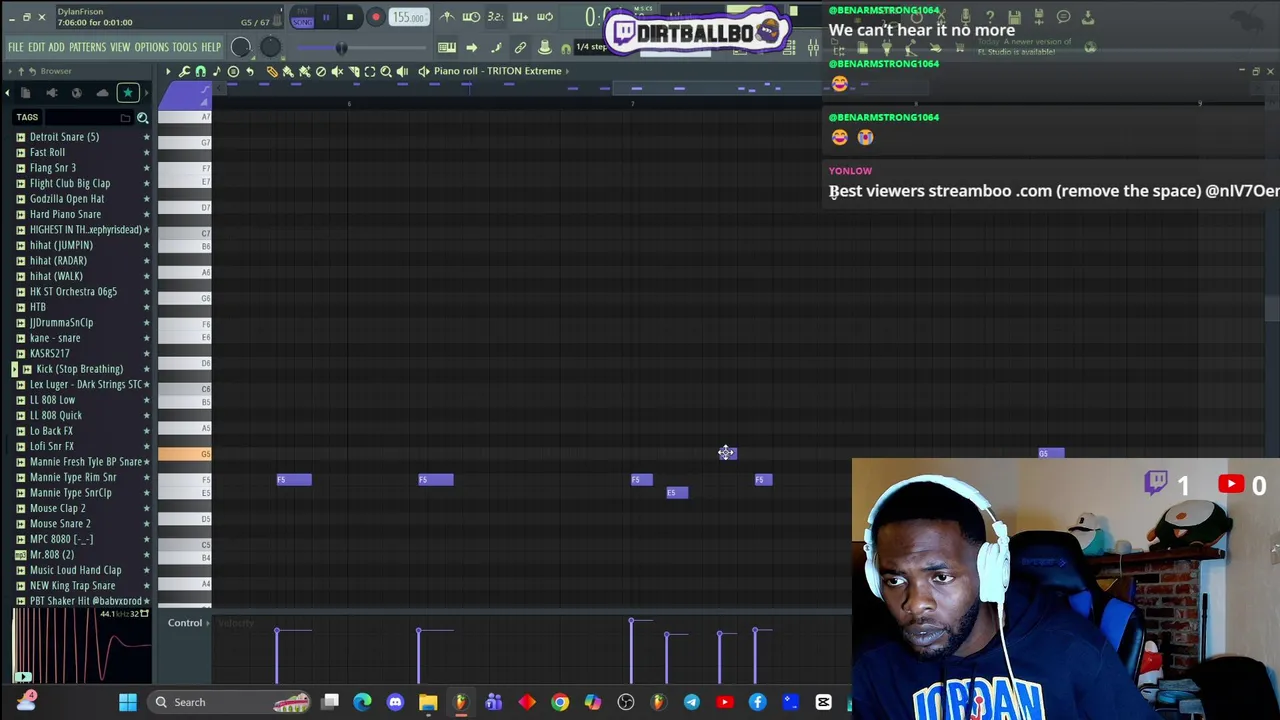Select Mr.808 (2) sample in browser

pos(52,555)
